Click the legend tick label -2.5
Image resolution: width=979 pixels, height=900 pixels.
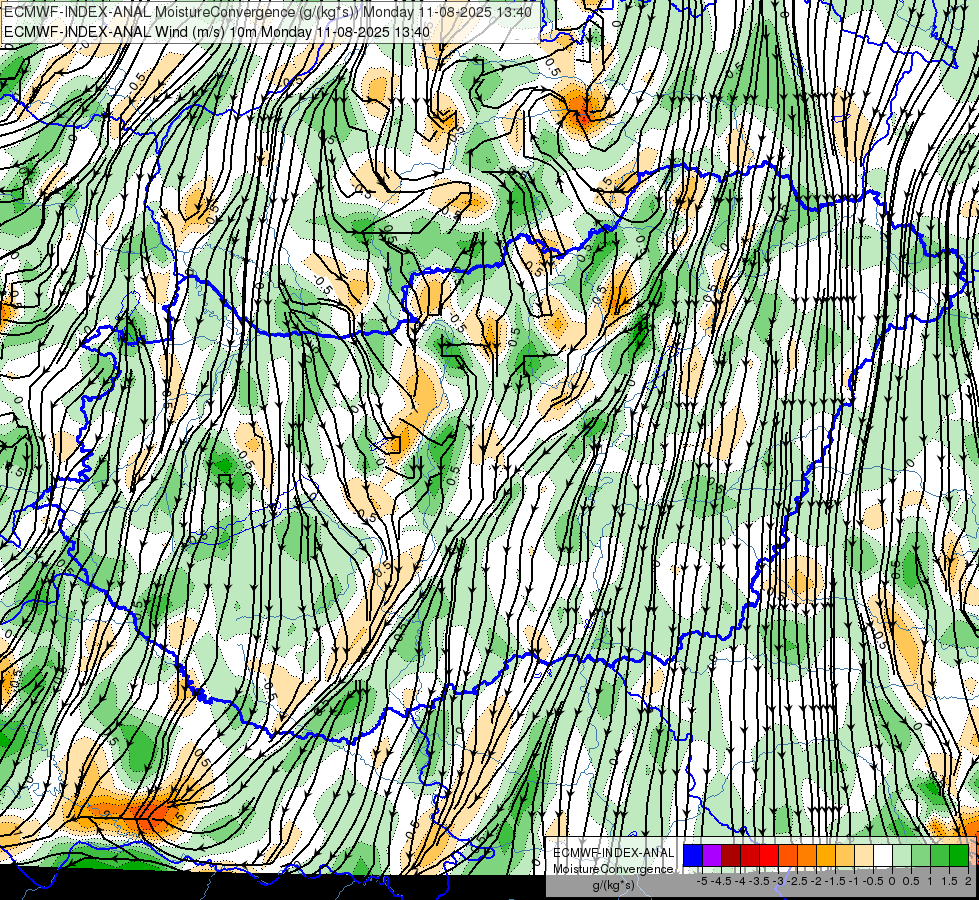[797, 881]
